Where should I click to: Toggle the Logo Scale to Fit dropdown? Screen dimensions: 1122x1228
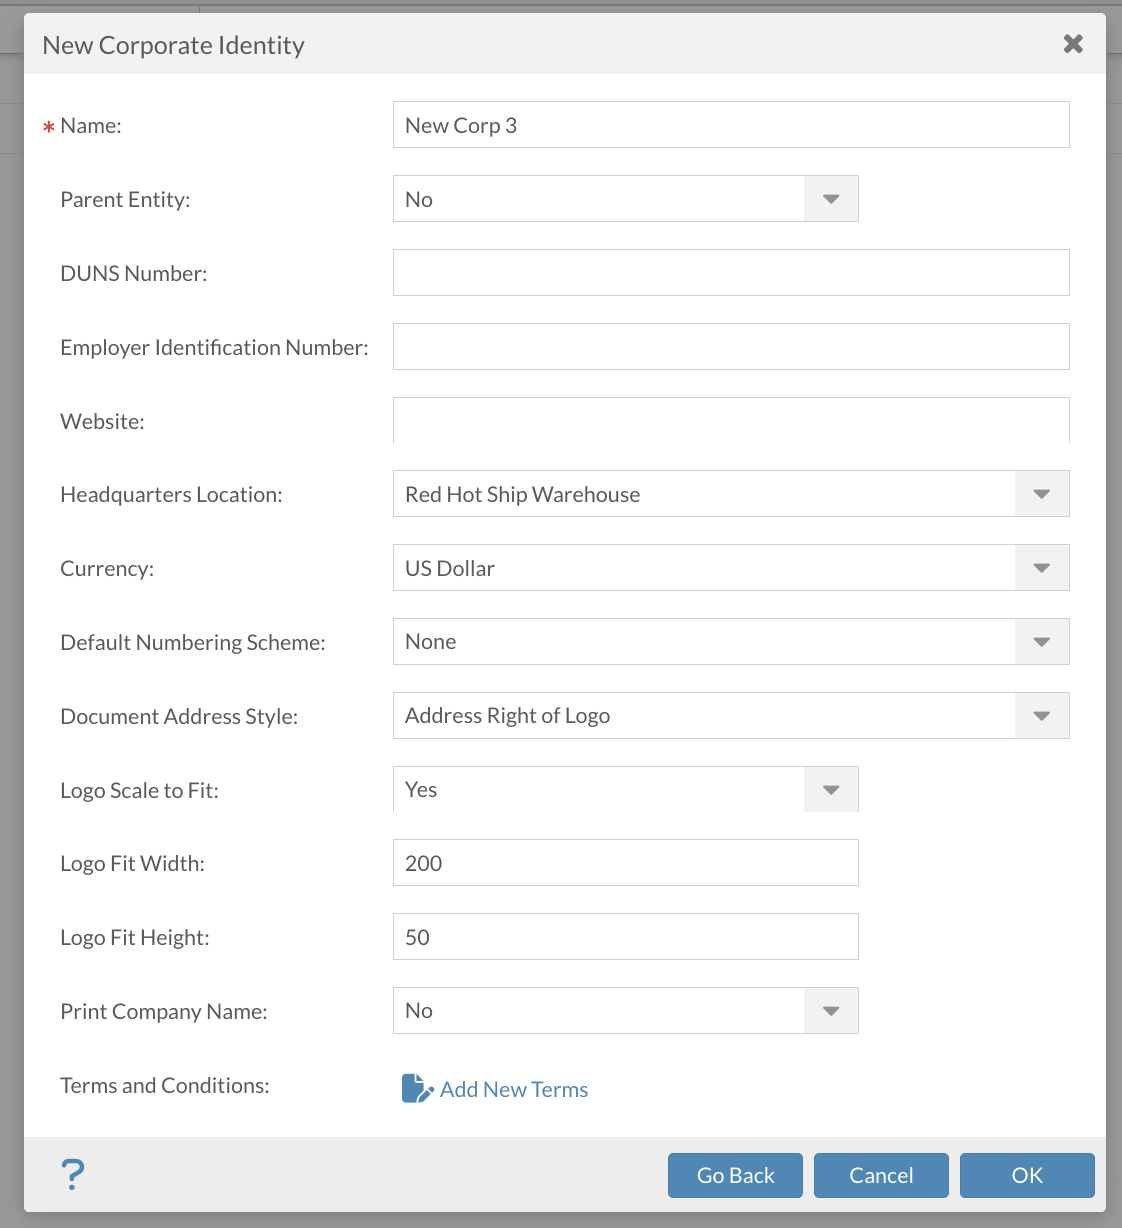click(830, 790)
